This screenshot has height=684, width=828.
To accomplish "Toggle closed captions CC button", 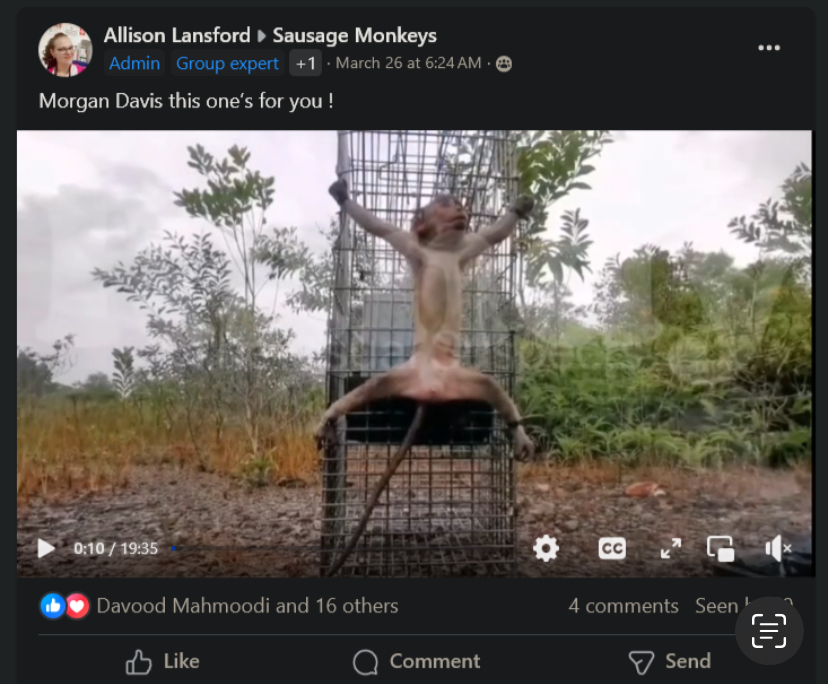I will click(x=612, y=548).
